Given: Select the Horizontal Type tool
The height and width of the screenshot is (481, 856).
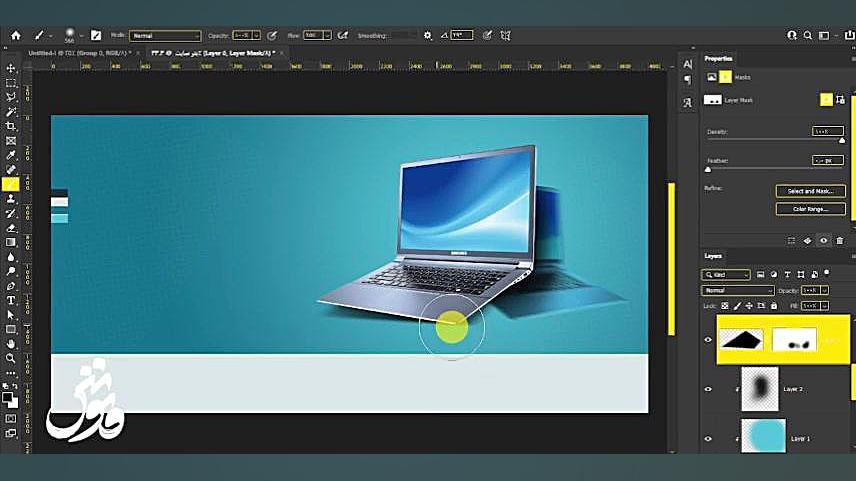Looking at the screenshot, I should coord(10,301).
